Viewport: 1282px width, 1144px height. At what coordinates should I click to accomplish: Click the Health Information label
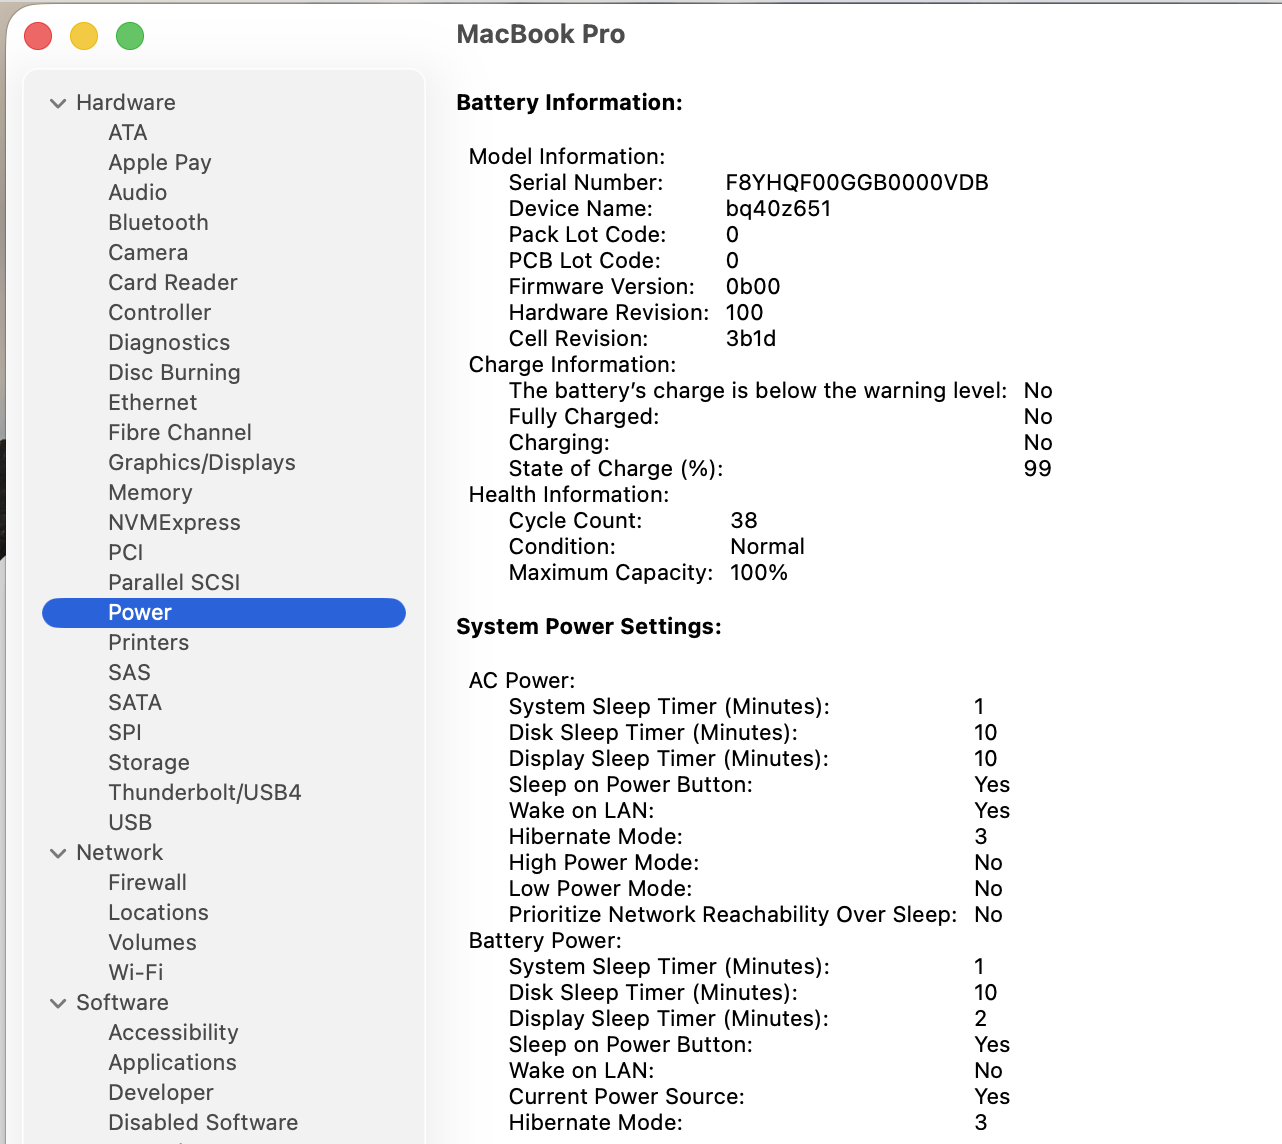pyautogui.click(x=569, y=495)
